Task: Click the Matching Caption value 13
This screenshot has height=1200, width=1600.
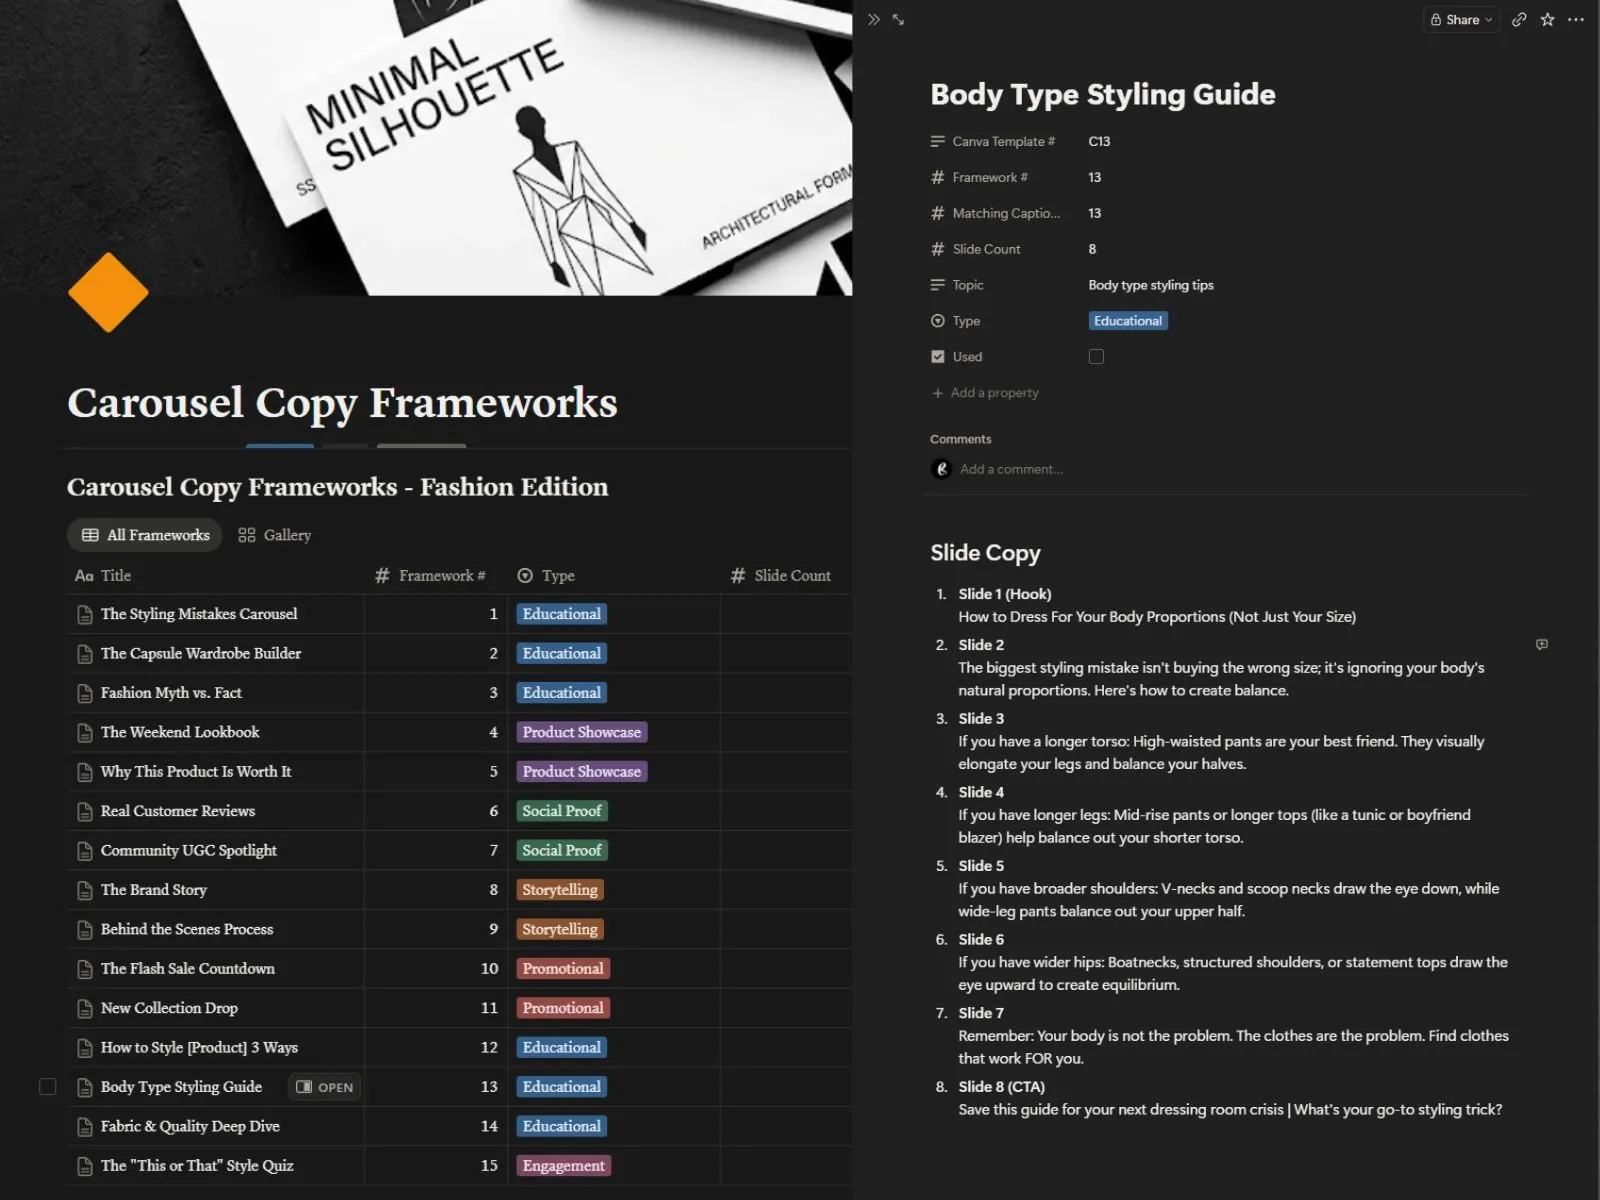Action: pos(1094,213)
